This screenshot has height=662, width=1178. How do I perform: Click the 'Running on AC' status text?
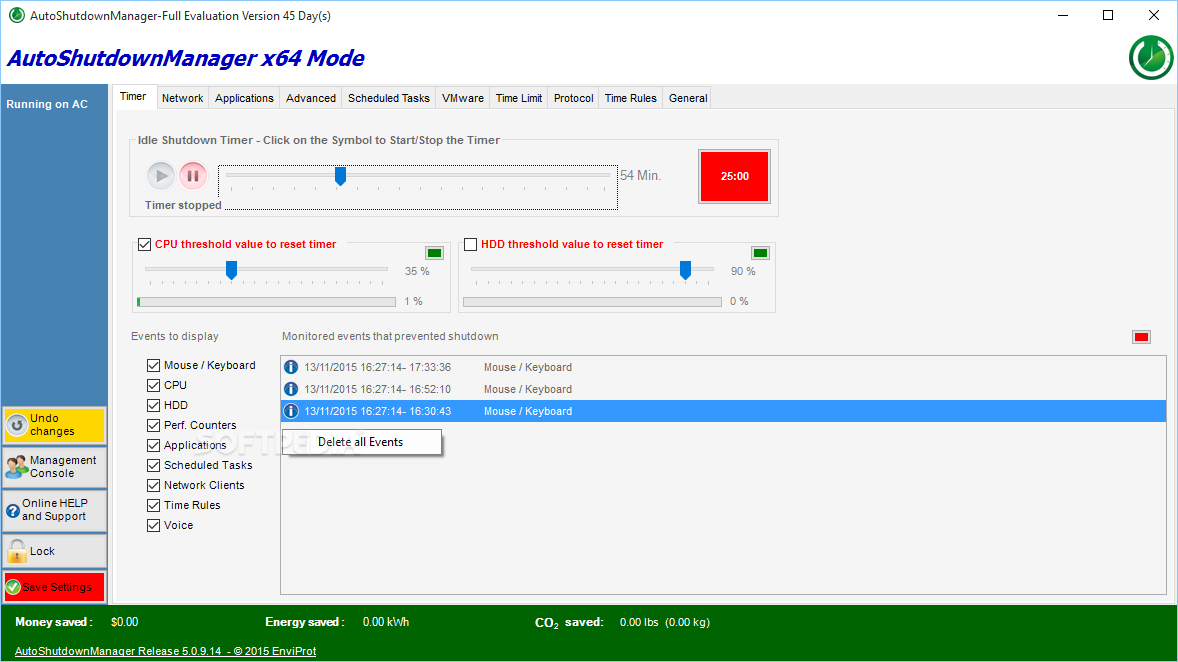click(47, 104)
